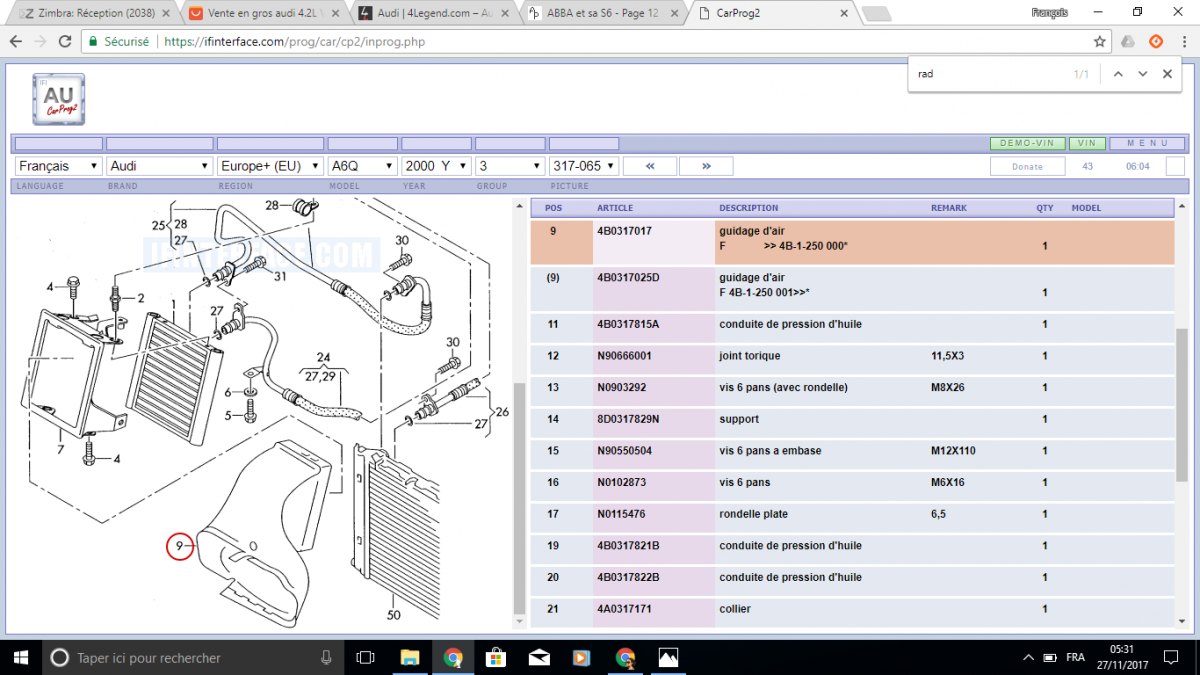
Task: Open Microsoft Store from the taskbar
Action: click(x=496, y=657)
